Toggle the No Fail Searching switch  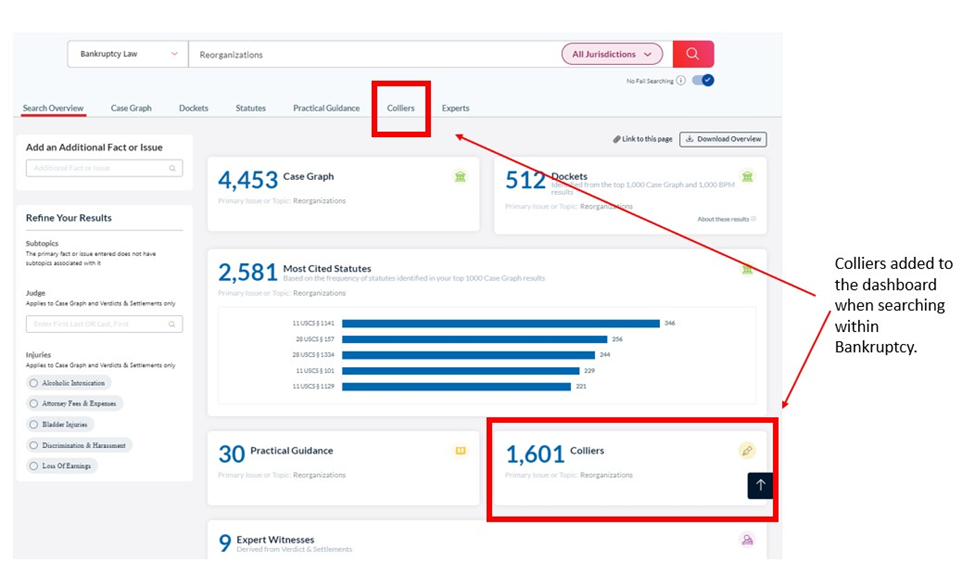coord(703,80)
